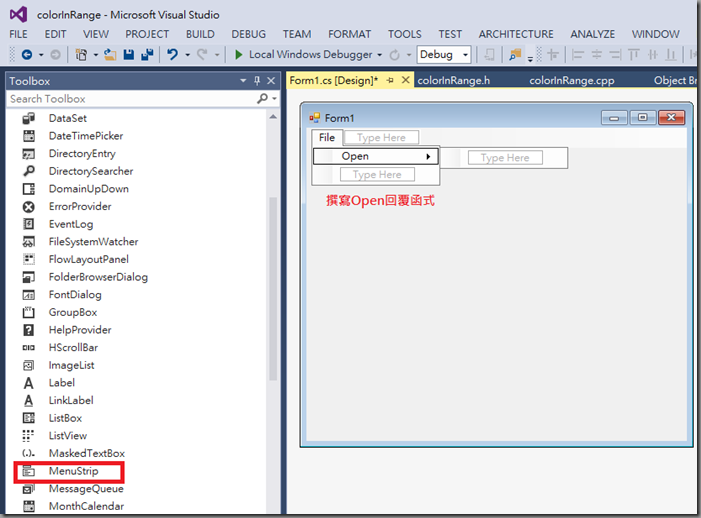The width and height of the screenshot is (701, 518).
Task: Expand the Toolbox search options arrow
Action: click(x=274, y=98)
